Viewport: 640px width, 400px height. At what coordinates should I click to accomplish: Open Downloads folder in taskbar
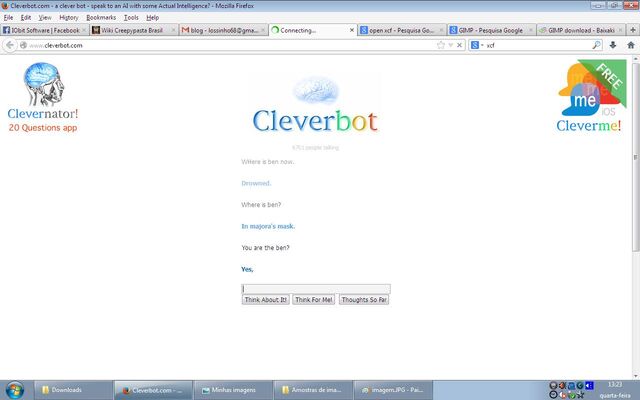[x=73, y=390]
